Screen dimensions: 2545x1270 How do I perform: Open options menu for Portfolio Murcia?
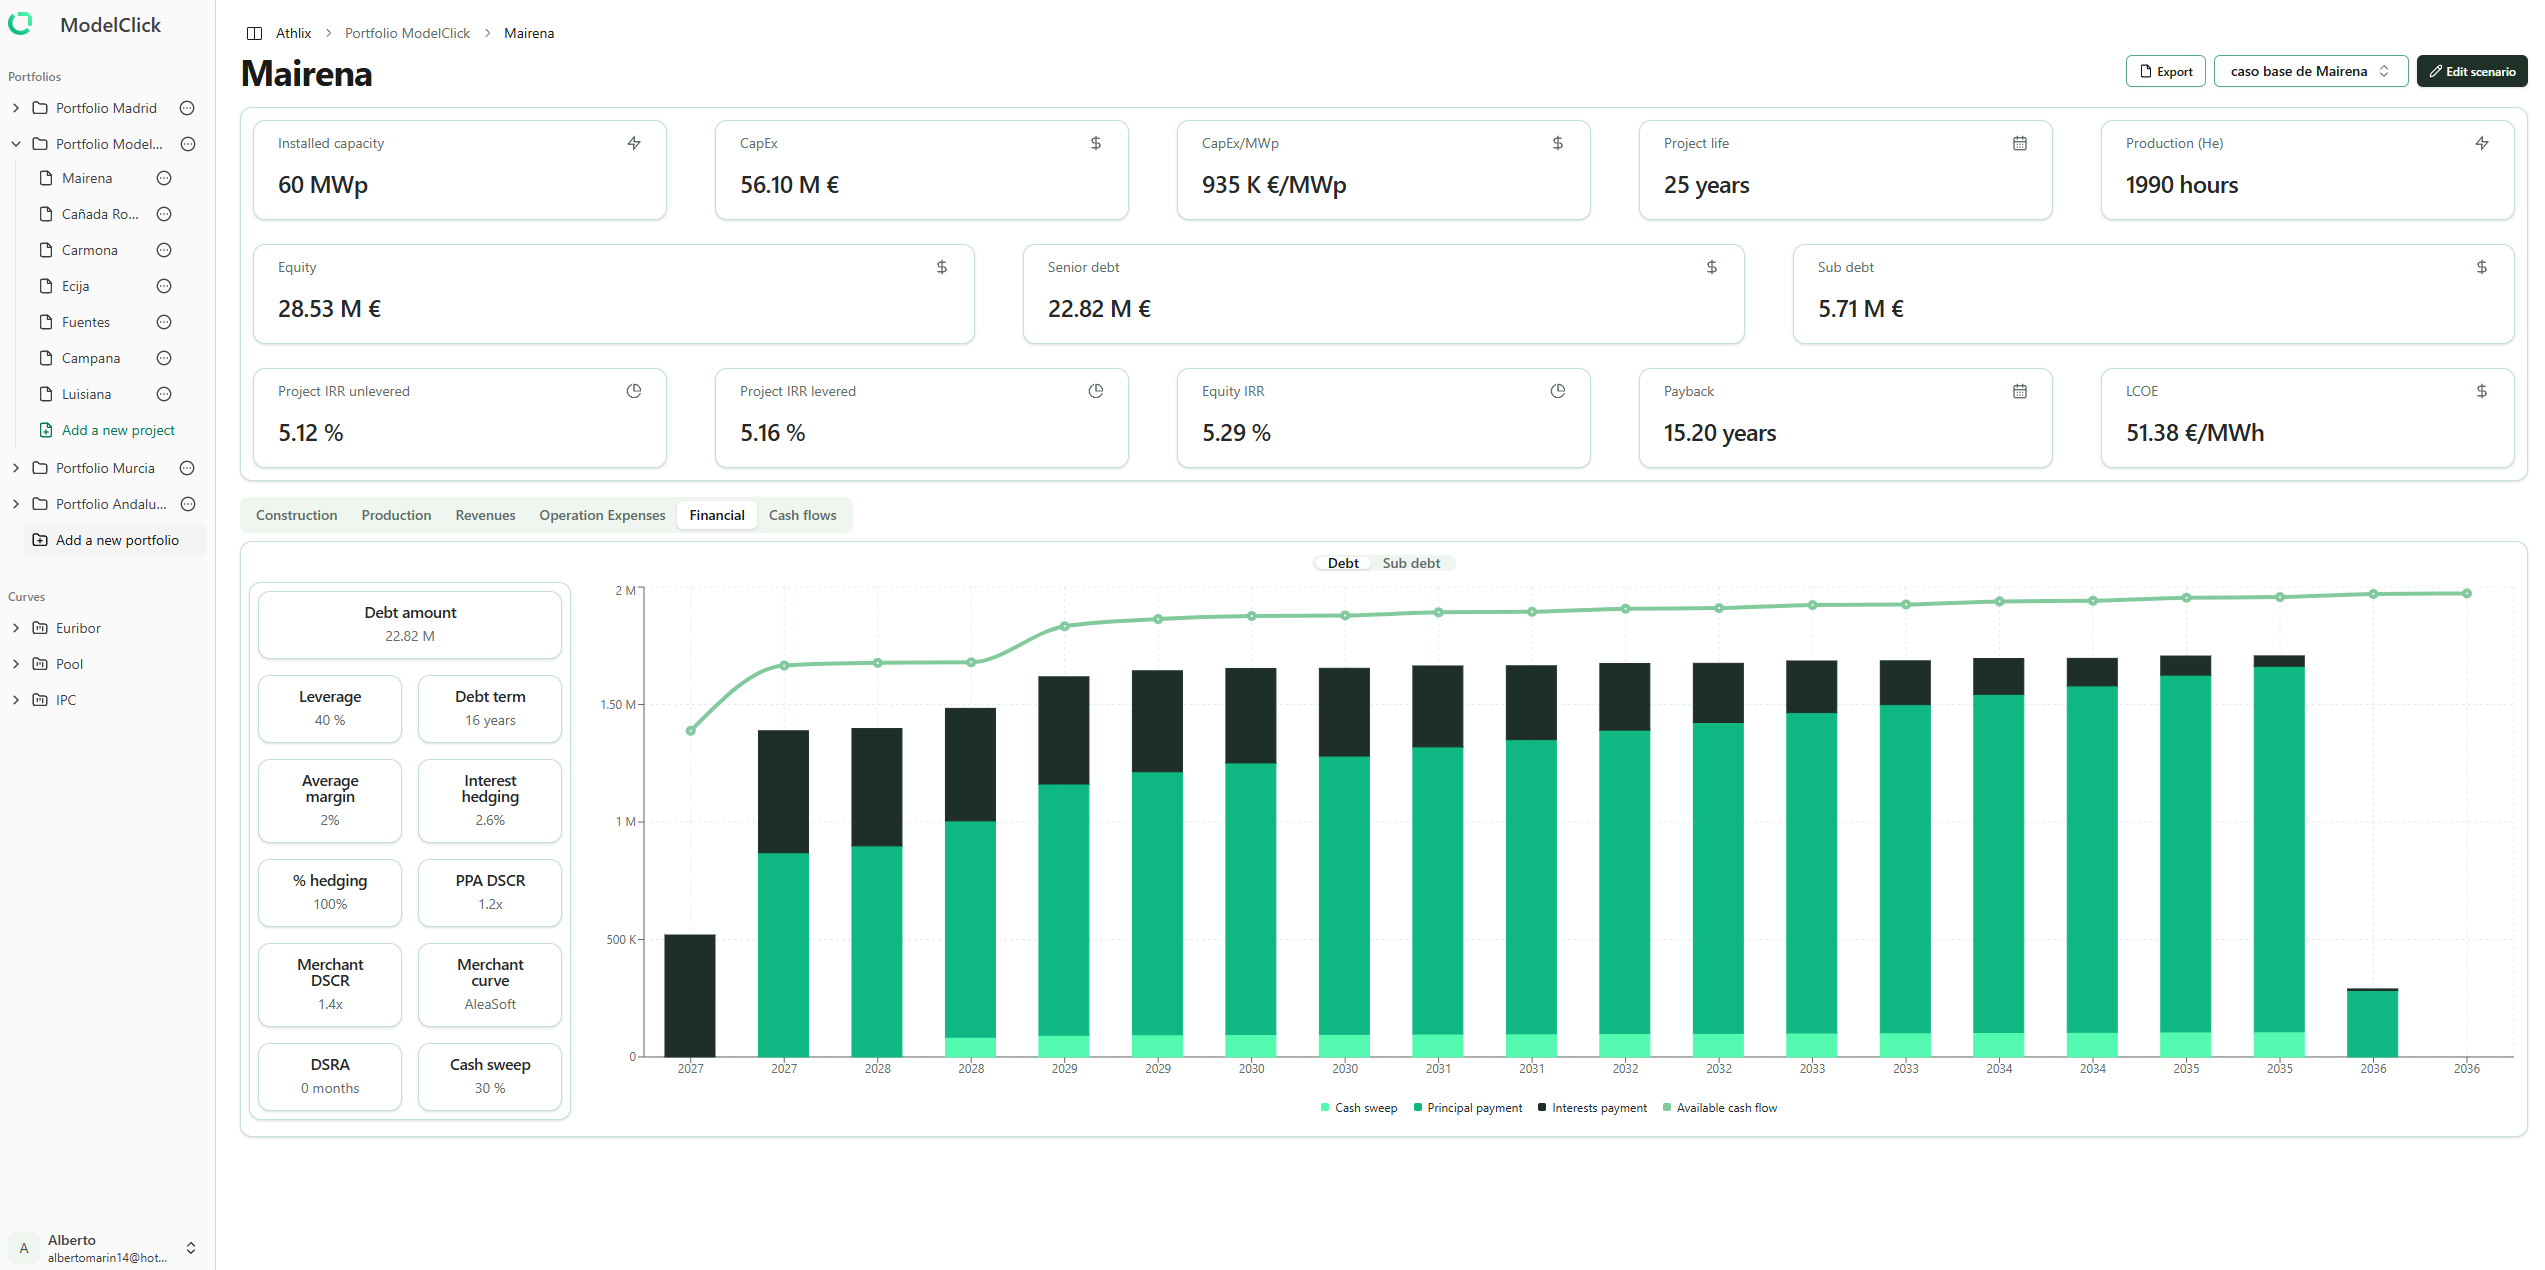tap(187, 468)
